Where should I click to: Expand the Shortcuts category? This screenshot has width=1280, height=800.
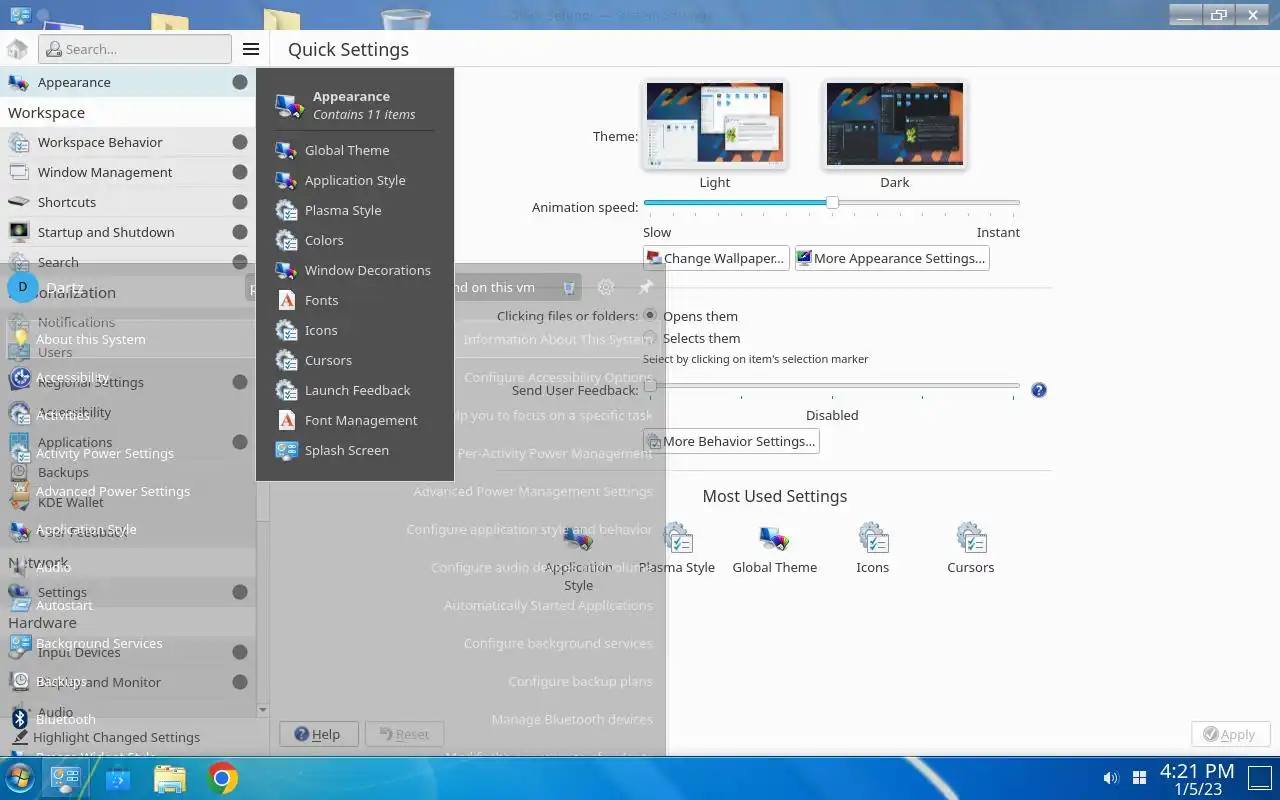(128, 202)
